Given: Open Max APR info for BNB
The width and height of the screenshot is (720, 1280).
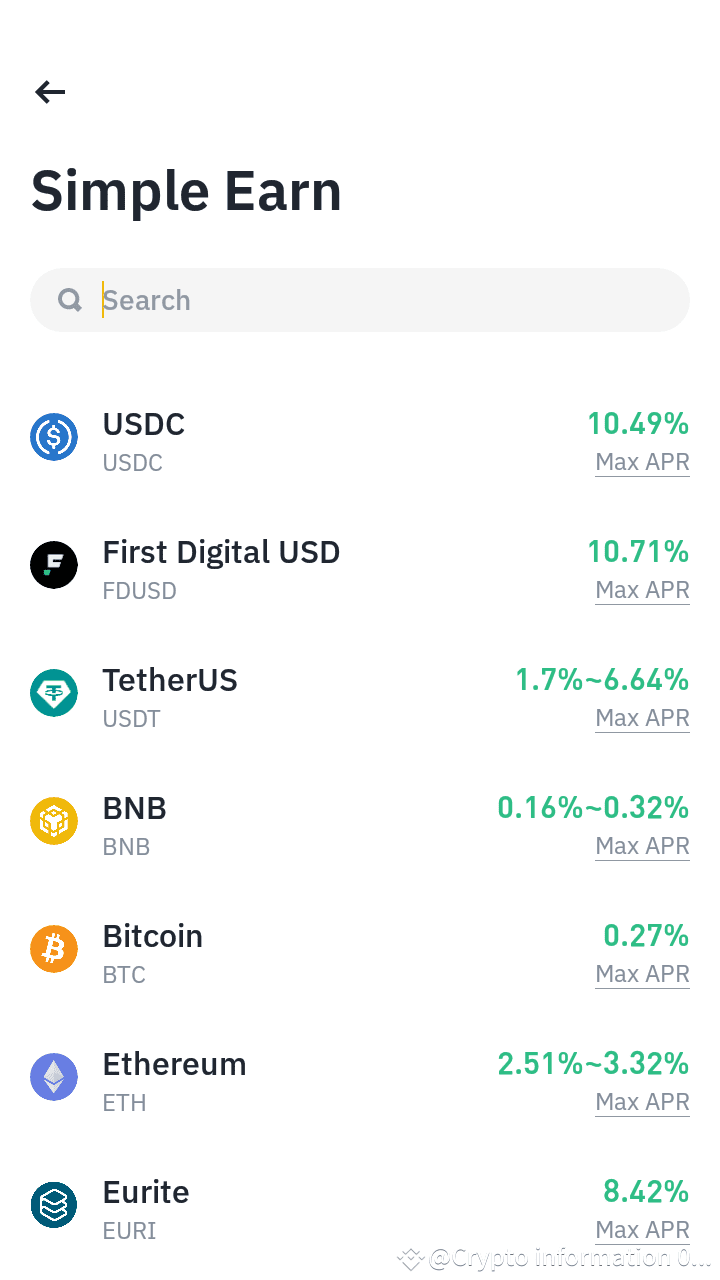Looking at the screenshot, I should 642,846.
